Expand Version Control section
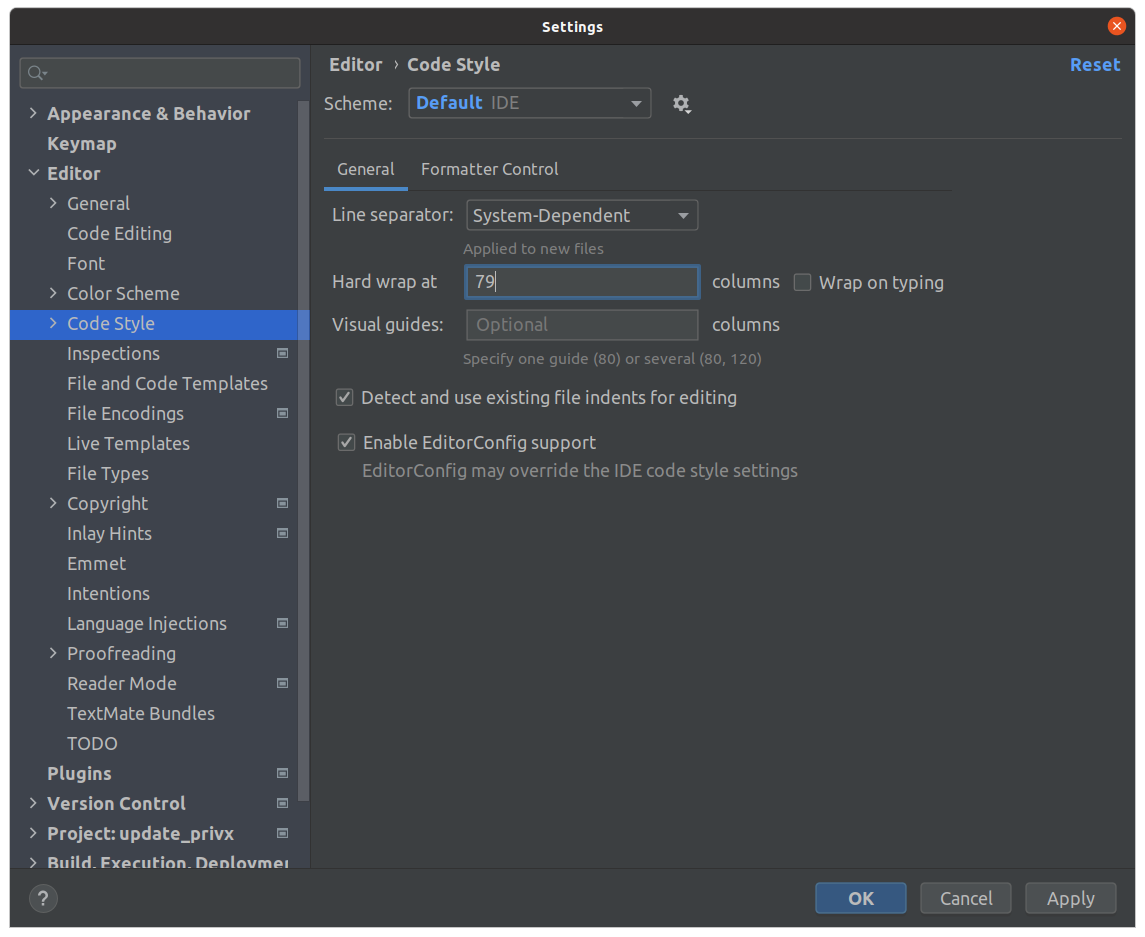 pos(33,803)
